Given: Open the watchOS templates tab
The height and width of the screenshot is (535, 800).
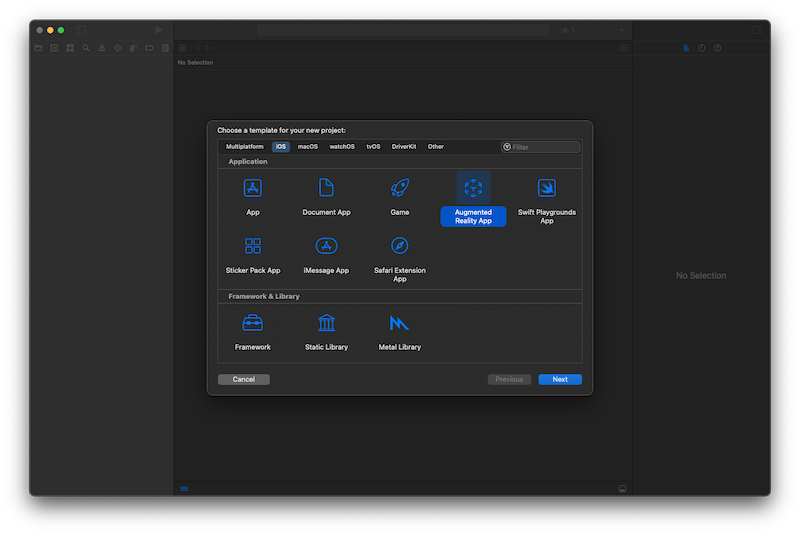Looking at the screenshot, I should click(342, 147).
